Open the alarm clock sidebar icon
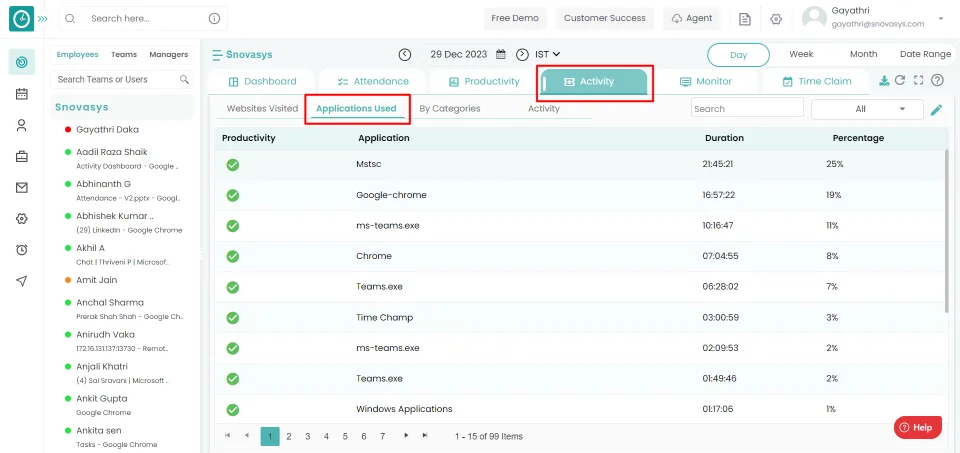 [x=21, y=249]
